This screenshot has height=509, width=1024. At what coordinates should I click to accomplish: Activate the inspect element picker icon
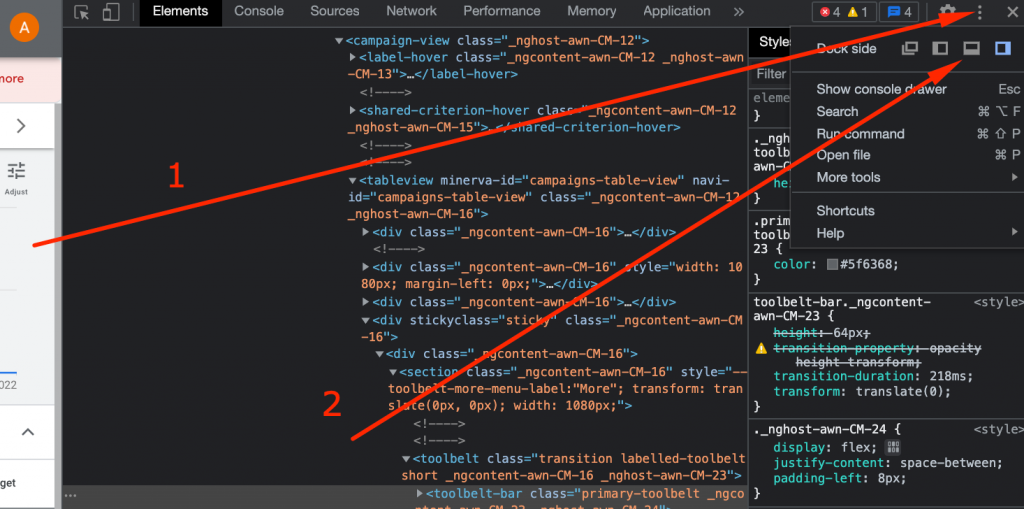[82, 12]
